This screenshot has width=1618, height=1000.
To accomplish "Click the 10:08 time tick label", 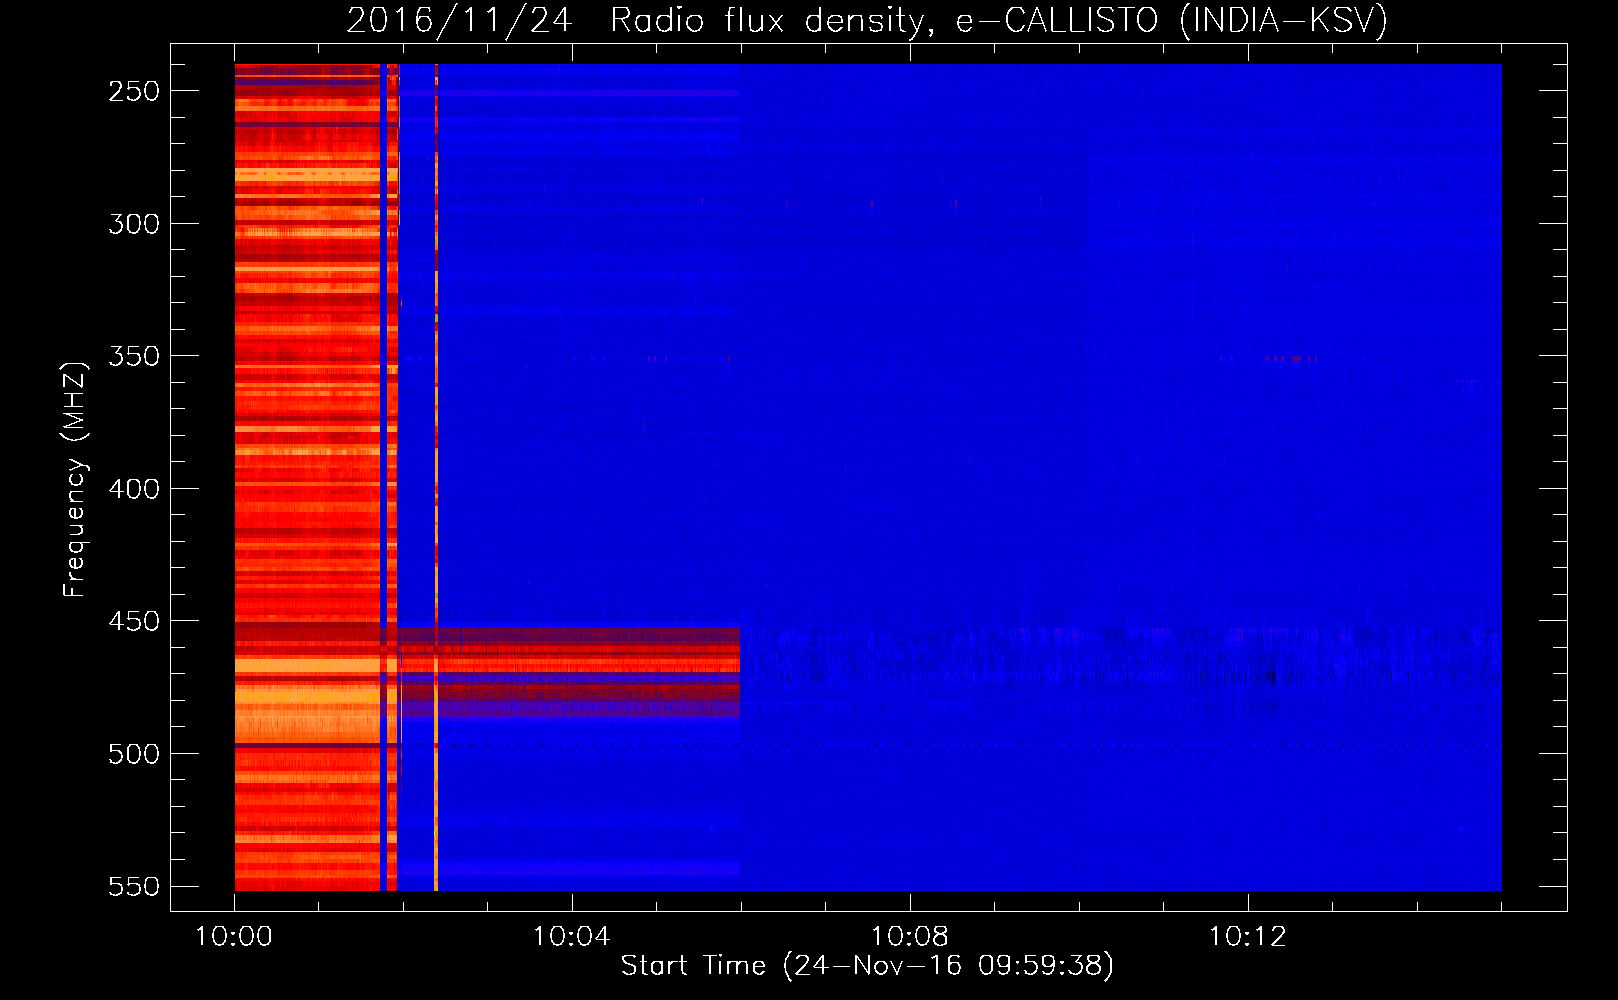I will pyautogui.click(x=910, y=937).
